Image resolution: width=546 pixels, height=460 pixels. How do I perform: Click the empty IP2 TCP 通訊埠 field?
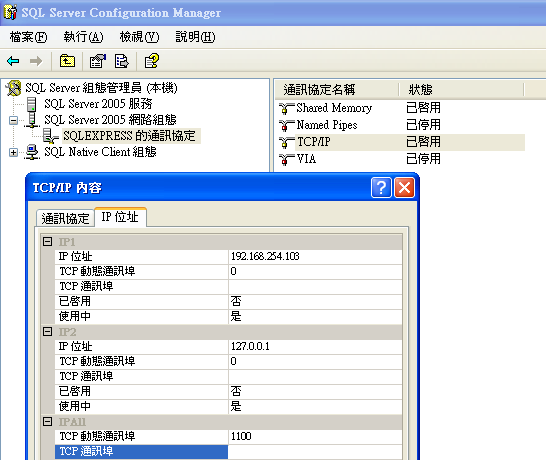pos(315,377)
